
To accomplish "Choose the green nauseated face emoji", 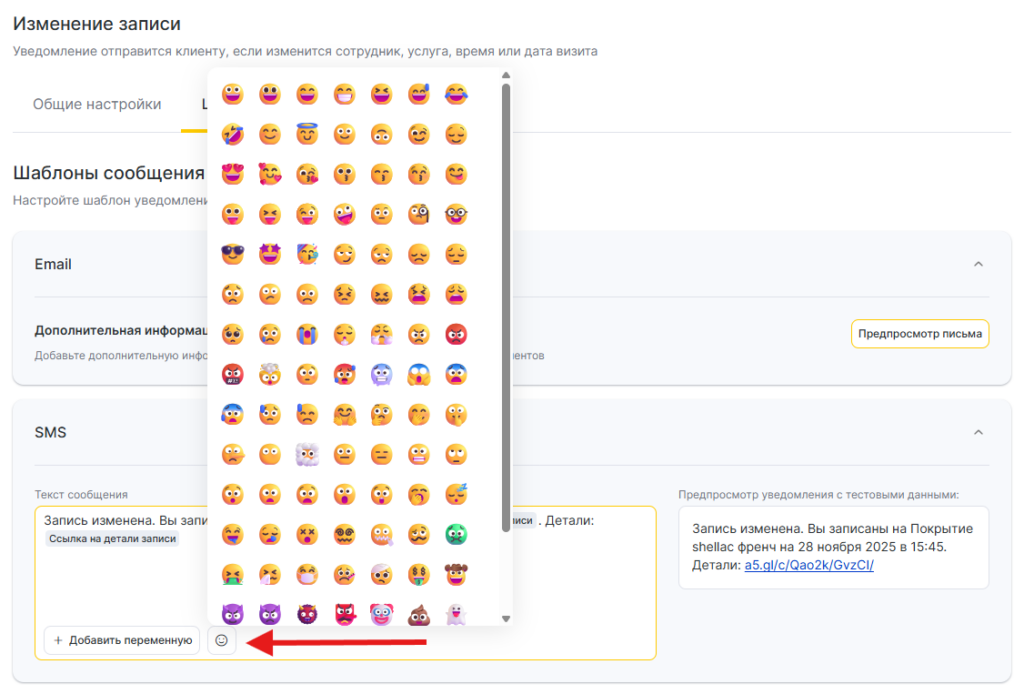I will click(456, 534).
